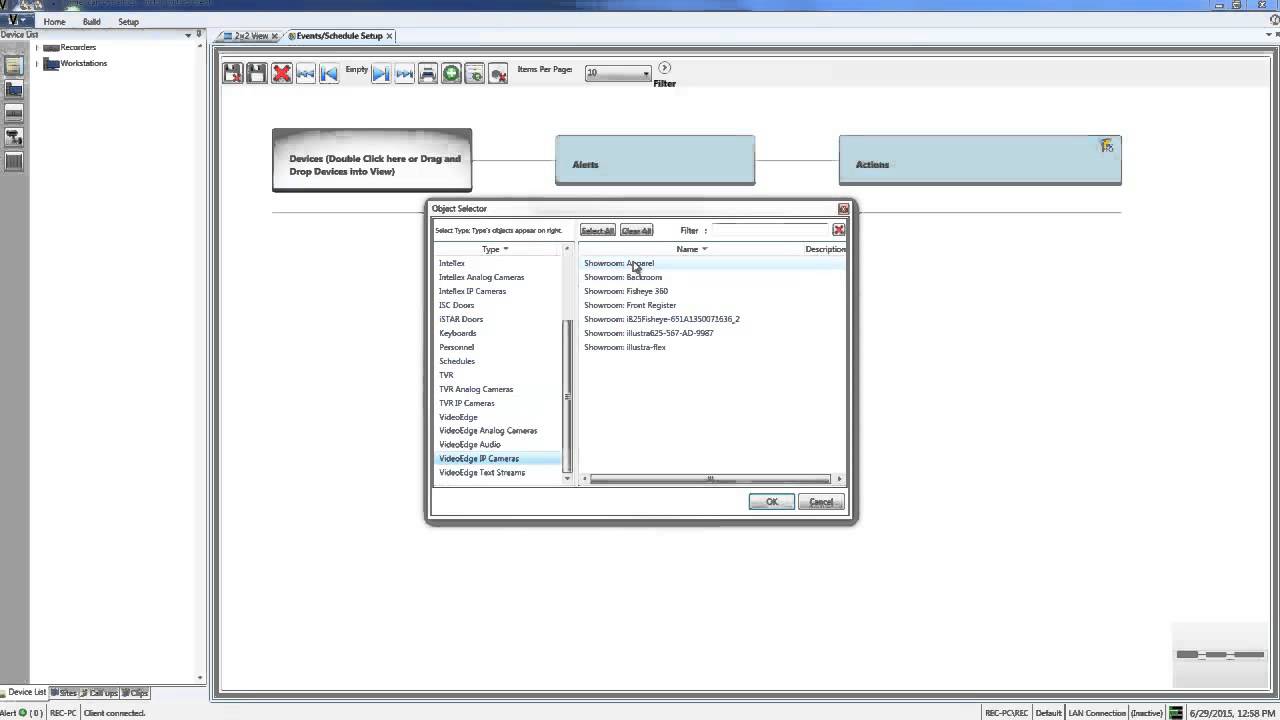Open Device List panel dropdown arrow
Screen dimensions: 1280x720
pos(188,35)
